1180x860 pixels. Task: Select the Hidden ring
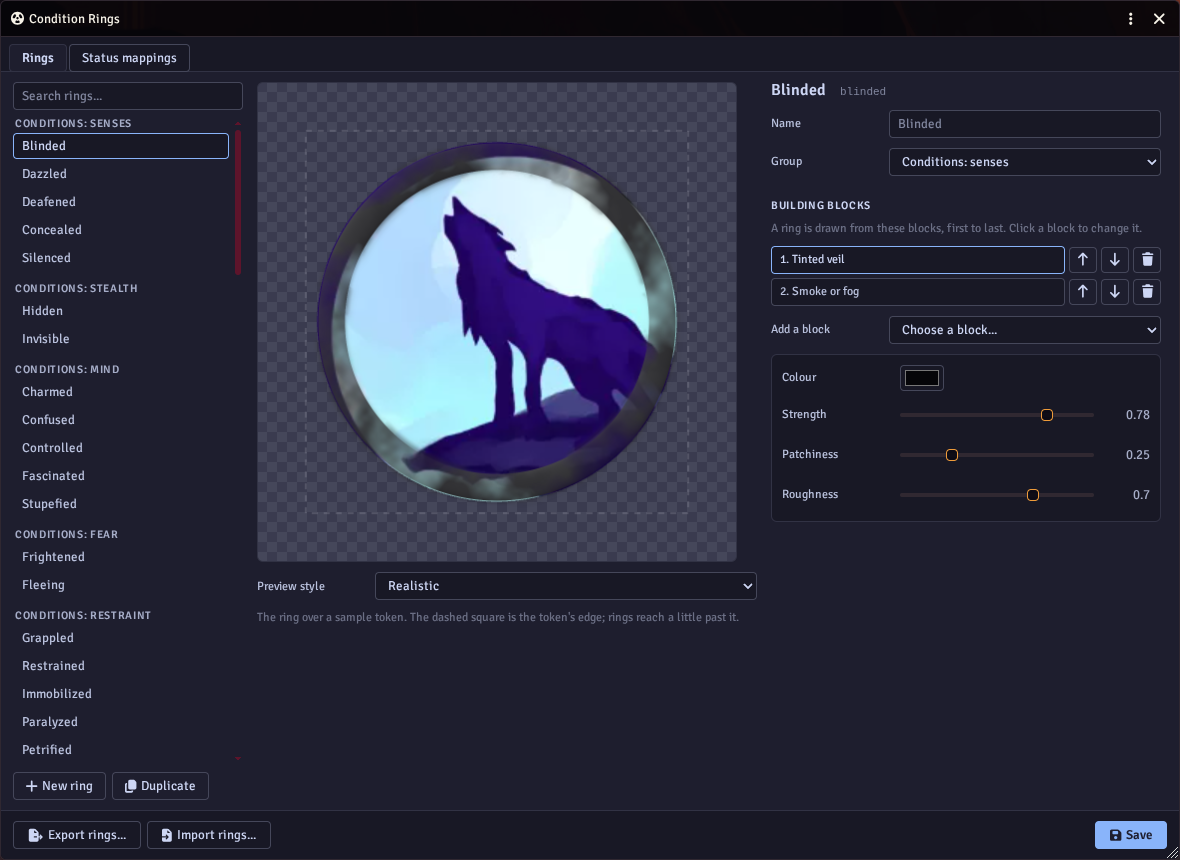120,311
